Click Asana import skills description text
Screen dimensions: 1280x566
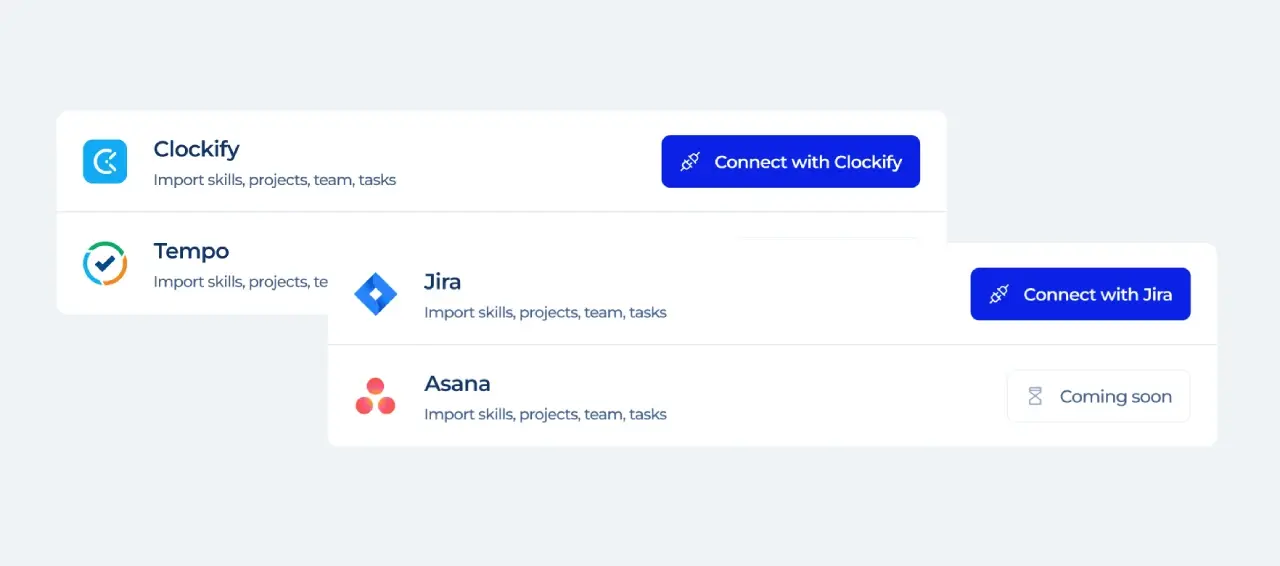point(545,414)
